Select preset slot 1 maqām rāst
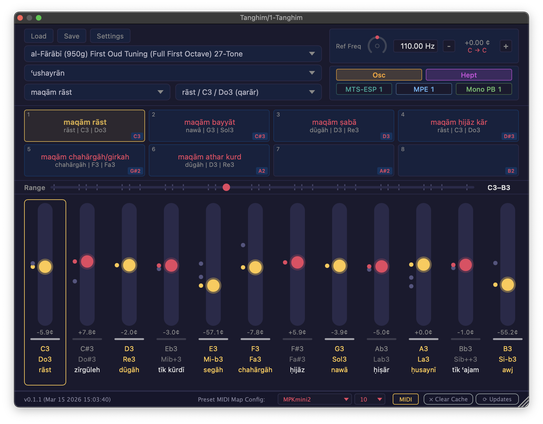The image size is (543, 424). [x=84, y=126]
